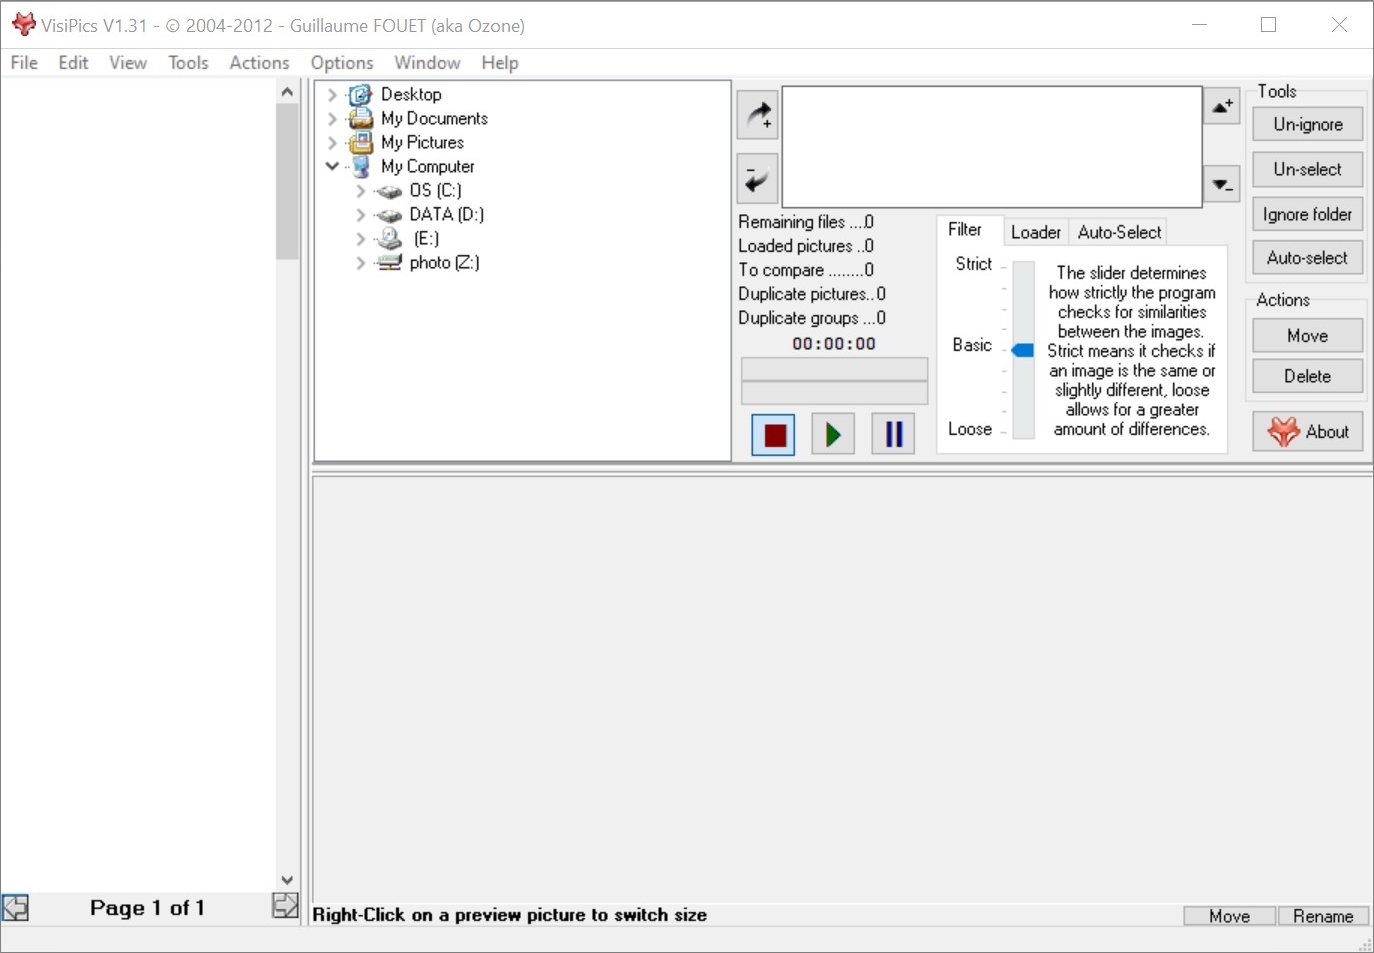Collapse the My Computer tree node
Image resolution: width=1374 pixels, height=953 pixels.
tap(332, 166)
